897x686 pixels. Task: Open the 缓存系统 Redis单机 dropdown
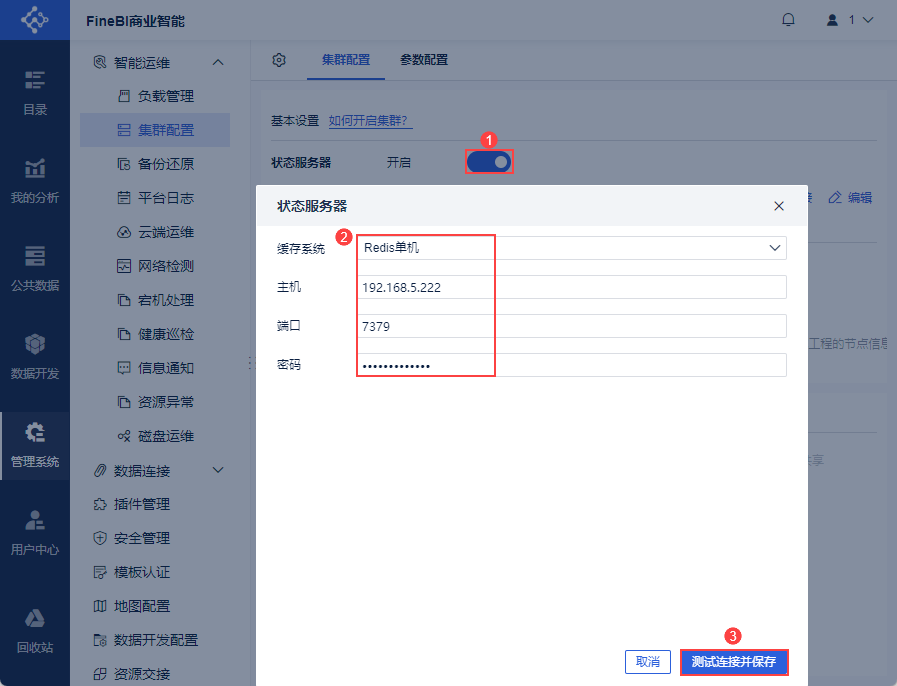571,248
